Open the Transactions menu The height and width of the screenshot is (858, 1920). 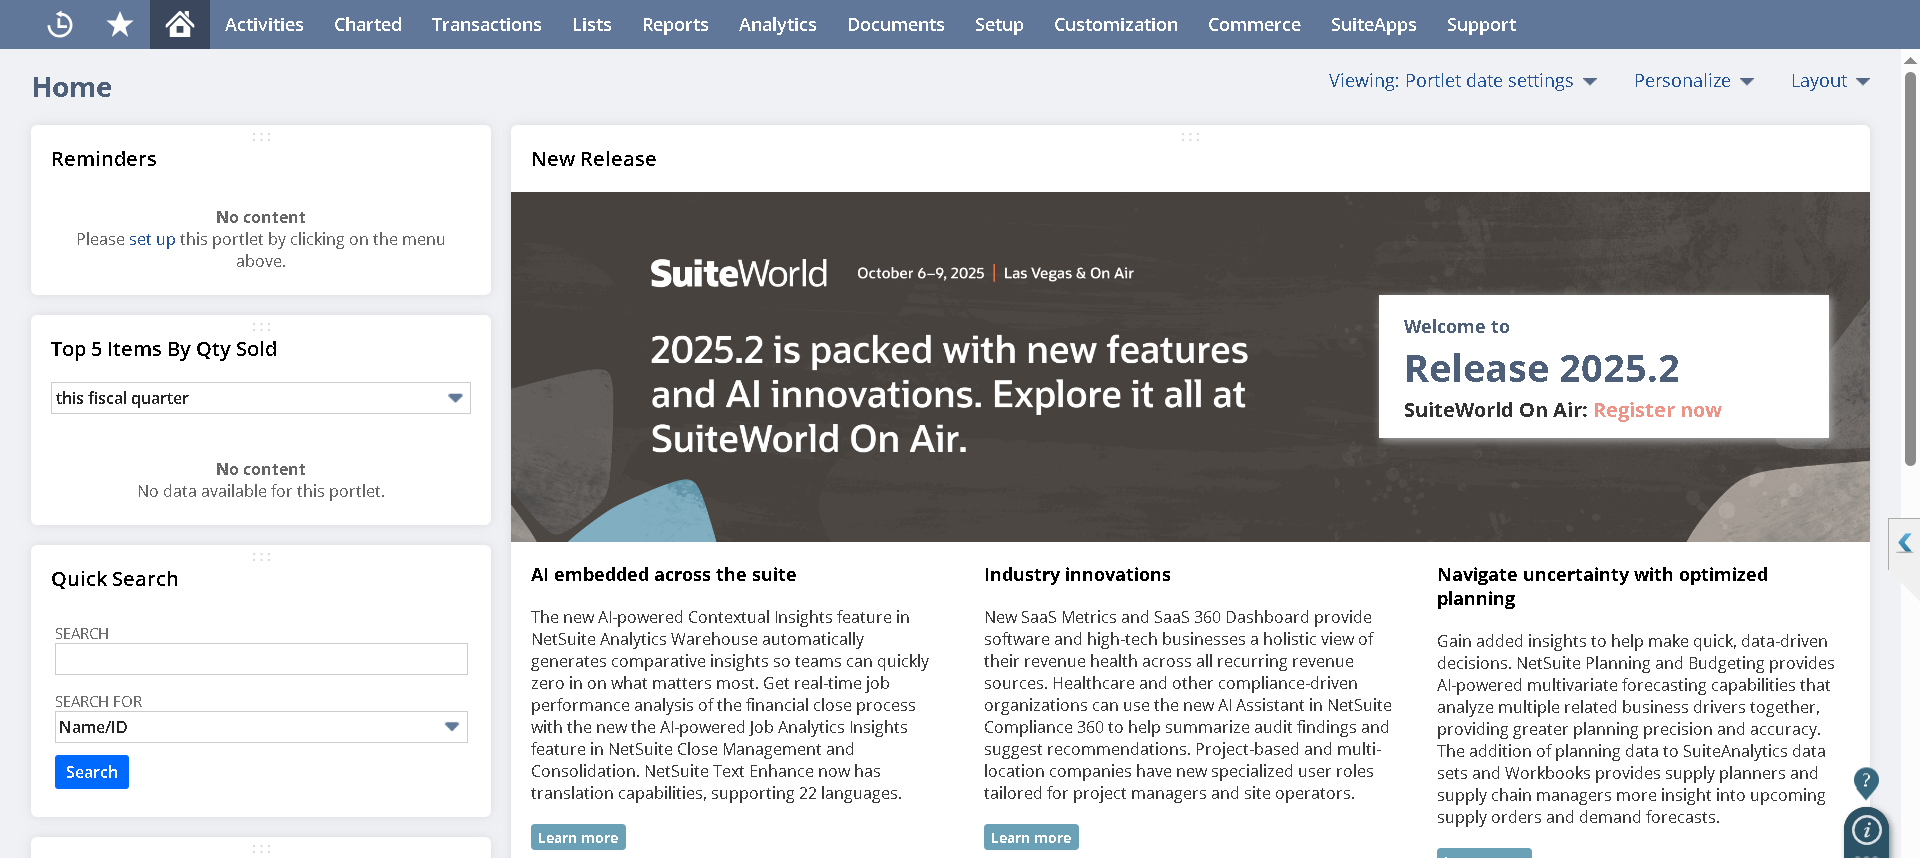[x=486, y=25]
